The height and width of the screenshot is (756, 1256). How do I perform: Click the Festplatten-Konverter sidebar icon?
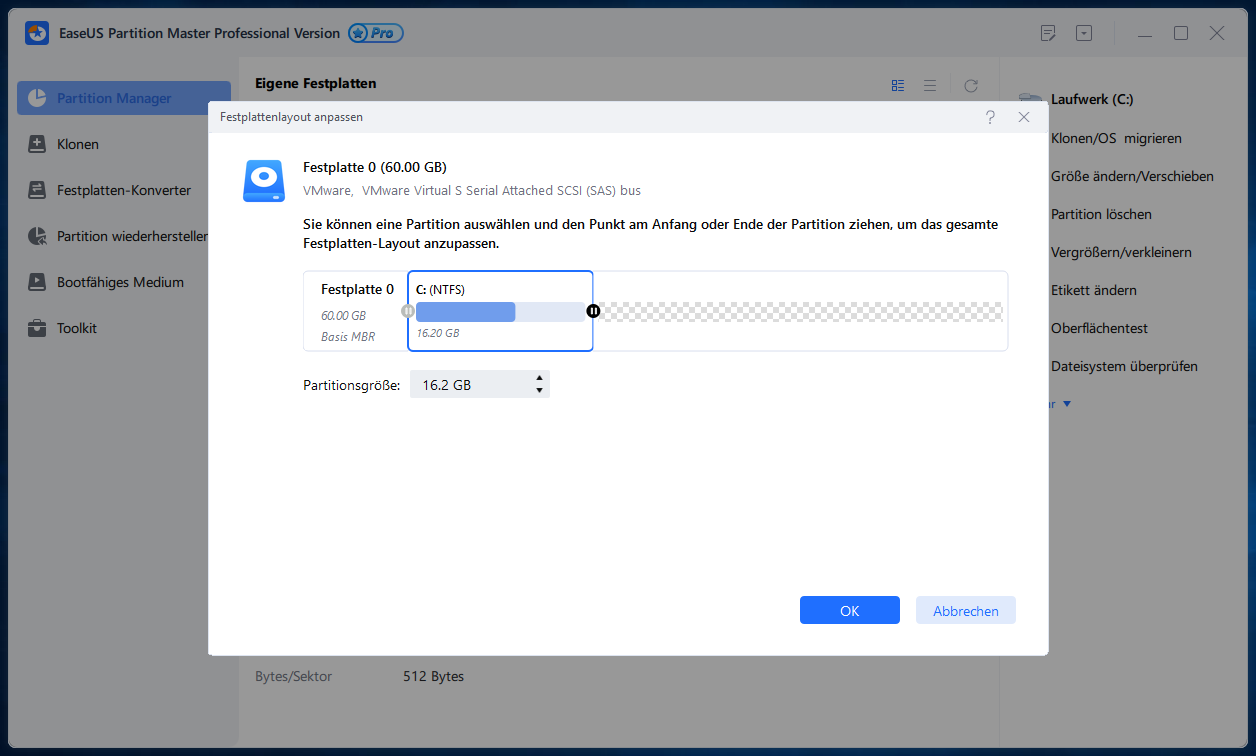point(37,190)
